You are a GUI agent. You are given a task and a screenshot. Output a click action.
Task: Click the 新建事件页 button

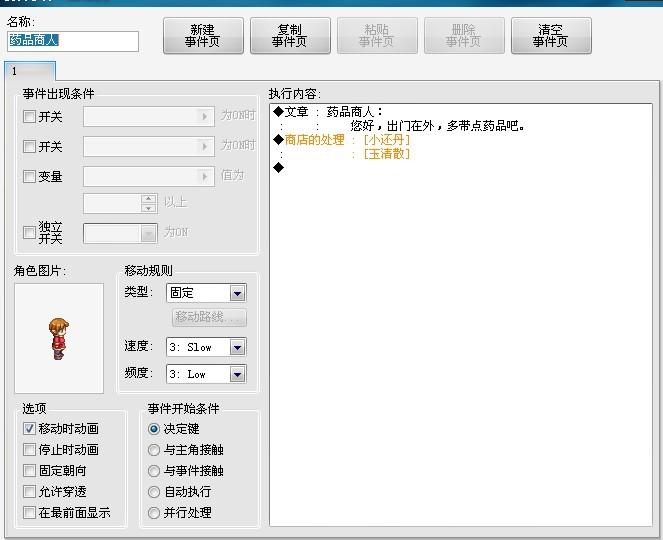click(x=203, y=36)
